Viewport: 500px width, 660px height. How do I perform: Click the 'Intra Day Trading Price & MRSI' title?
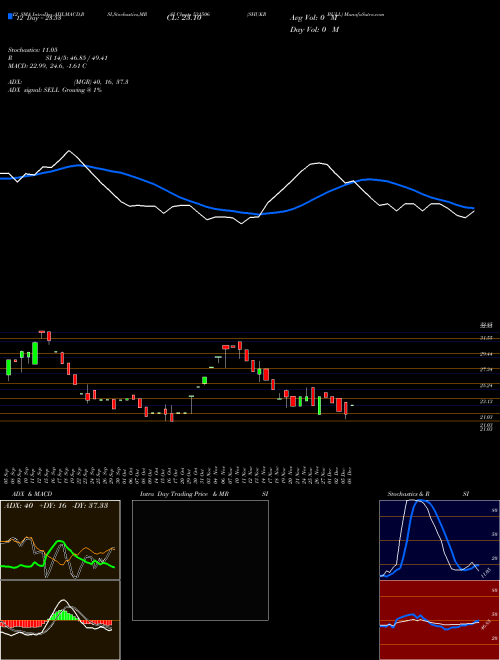coord(206,494)
